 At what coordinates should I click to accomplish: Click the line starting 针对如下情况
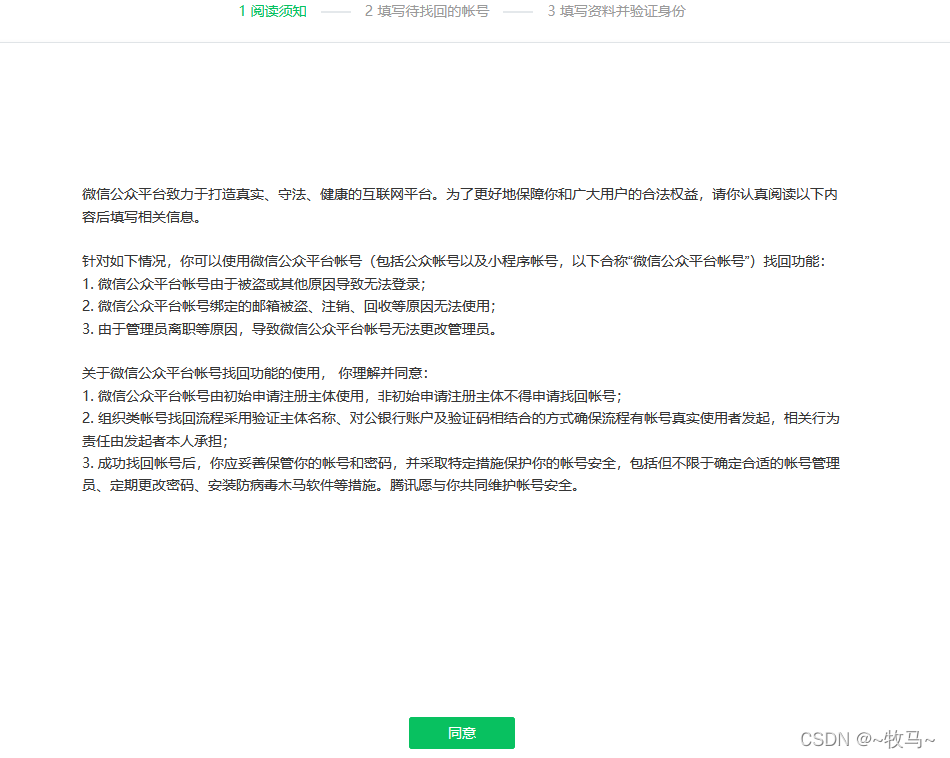pyautogui.click(x=454, y=261)
